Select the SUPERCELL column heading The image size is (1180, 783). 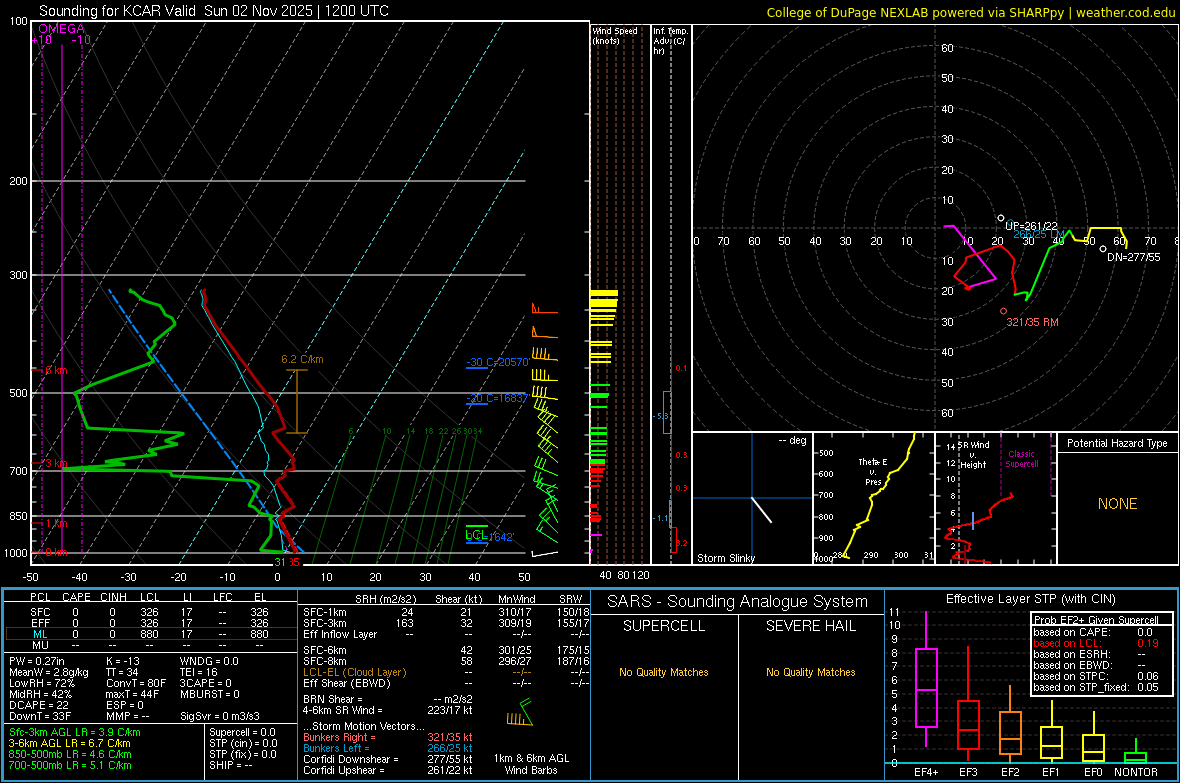tap(664, 626)
